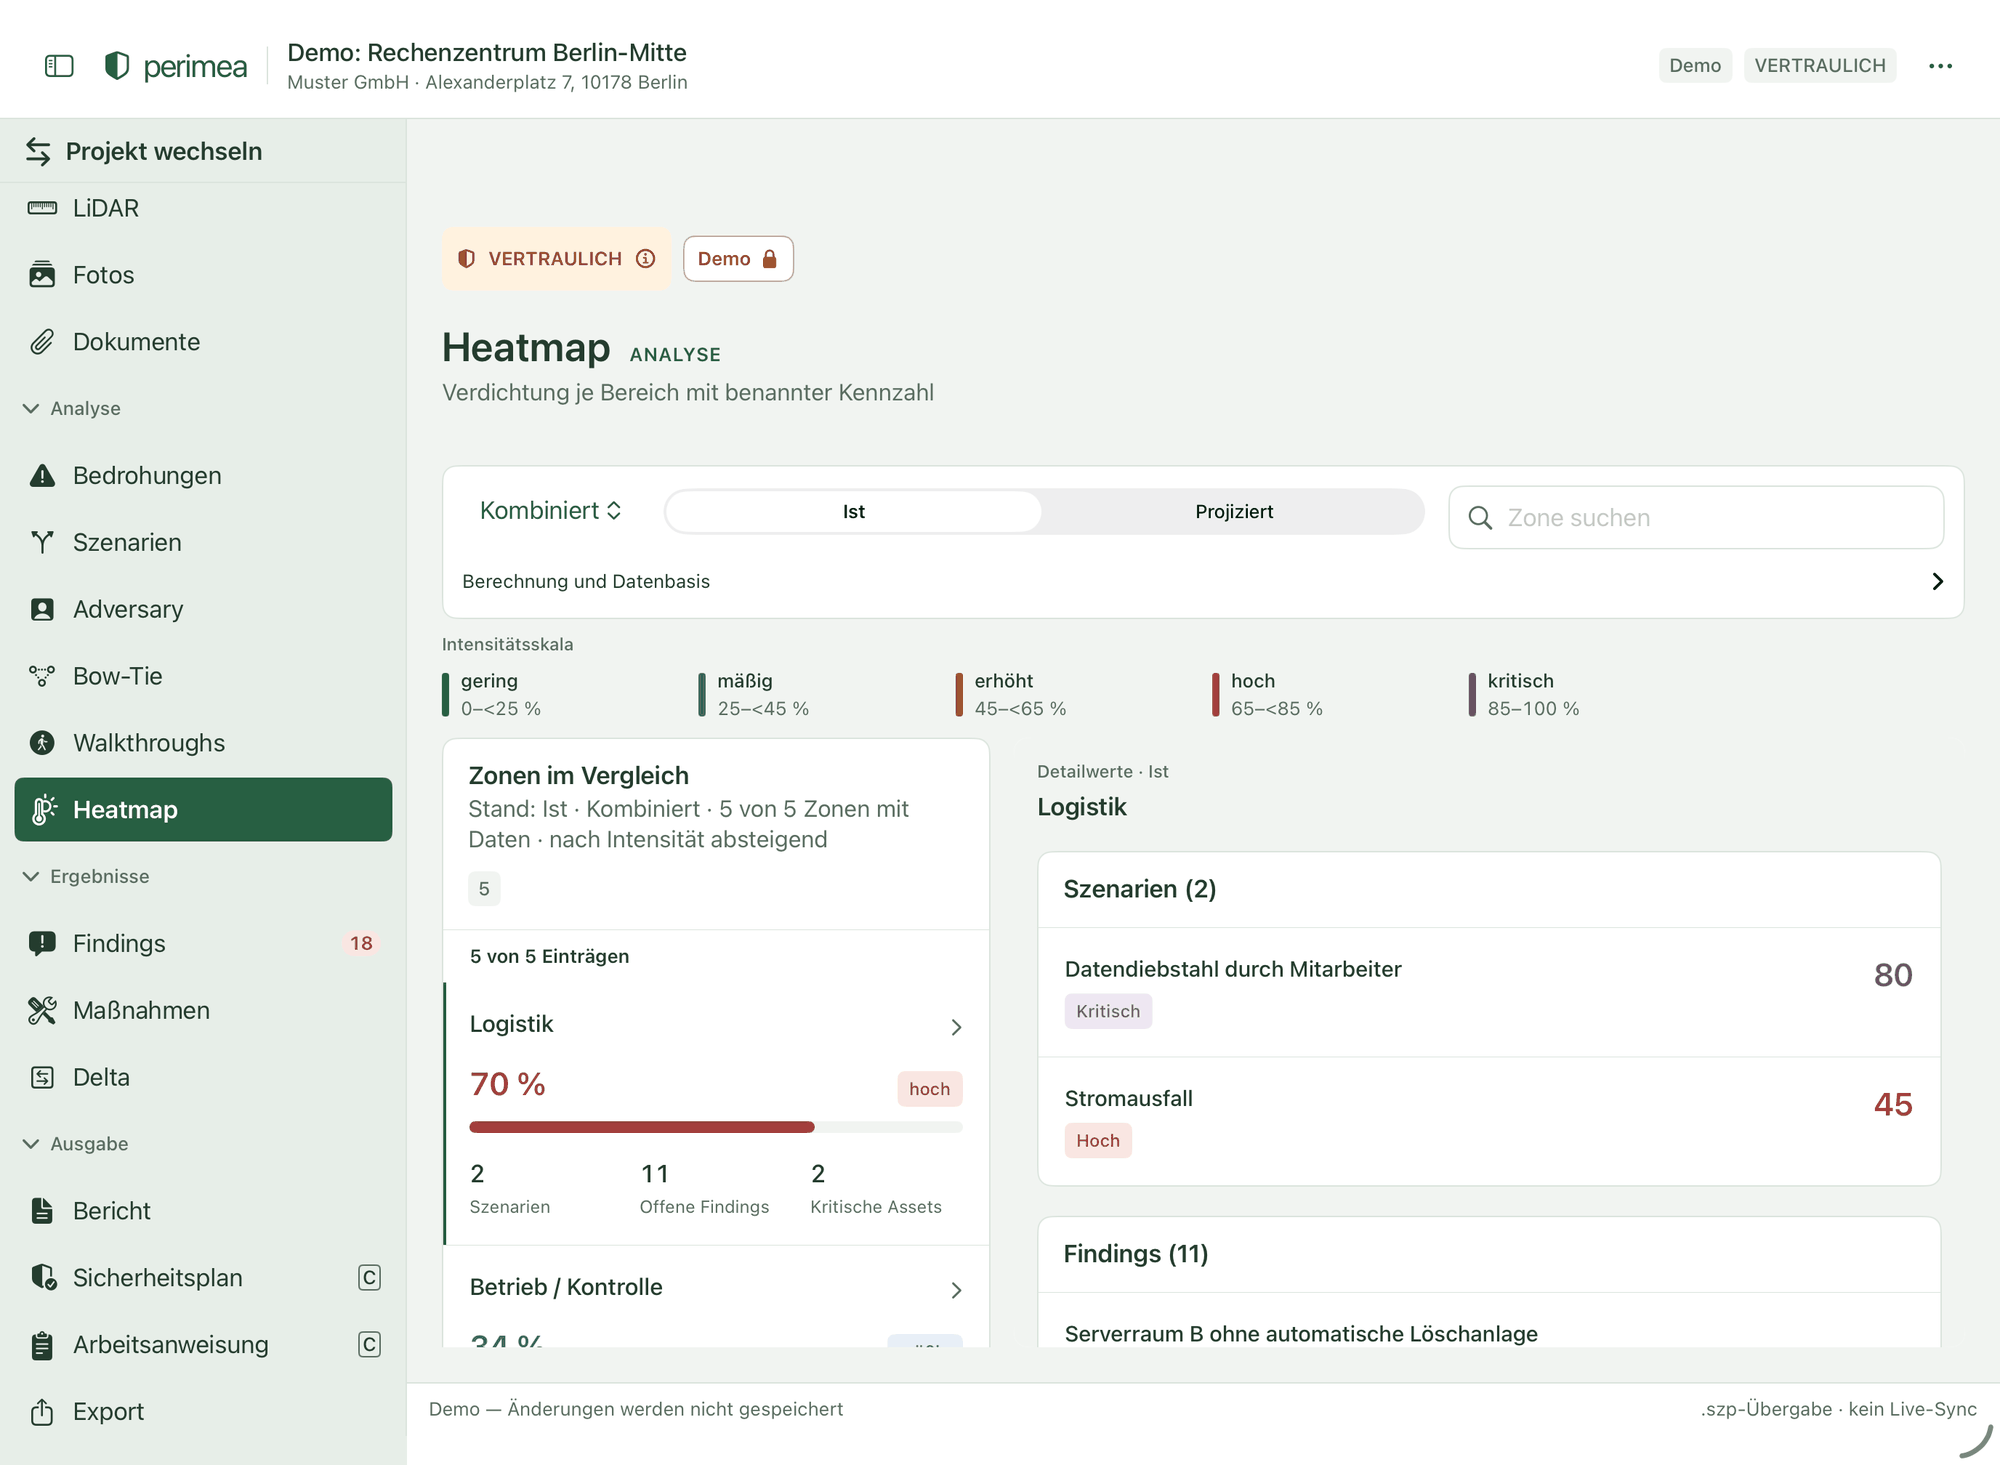The width and height of the screenshot is (2000, 1465).
Task: Click the gering intensity scale swatch
Action: click(x=446, y=695)
